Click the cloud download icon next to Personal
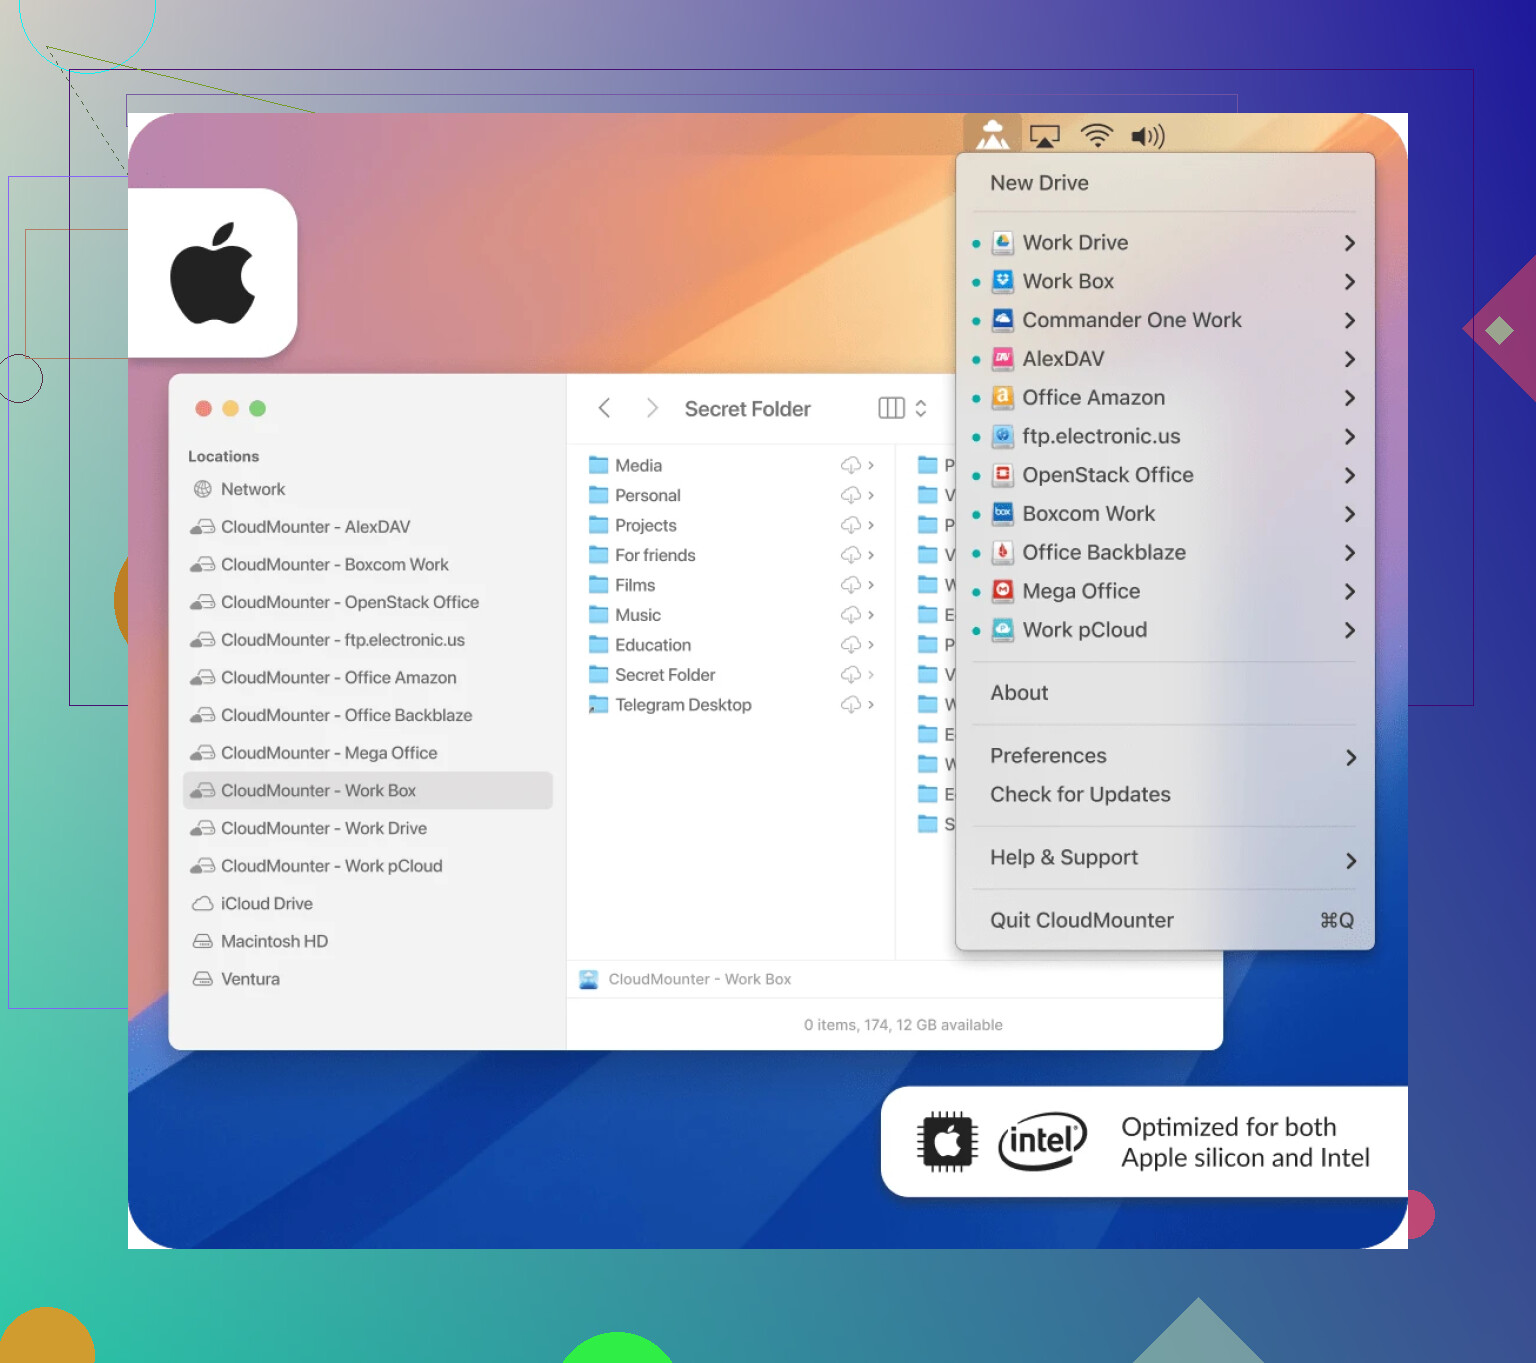1536x1363 pixels. pos(851,495)
